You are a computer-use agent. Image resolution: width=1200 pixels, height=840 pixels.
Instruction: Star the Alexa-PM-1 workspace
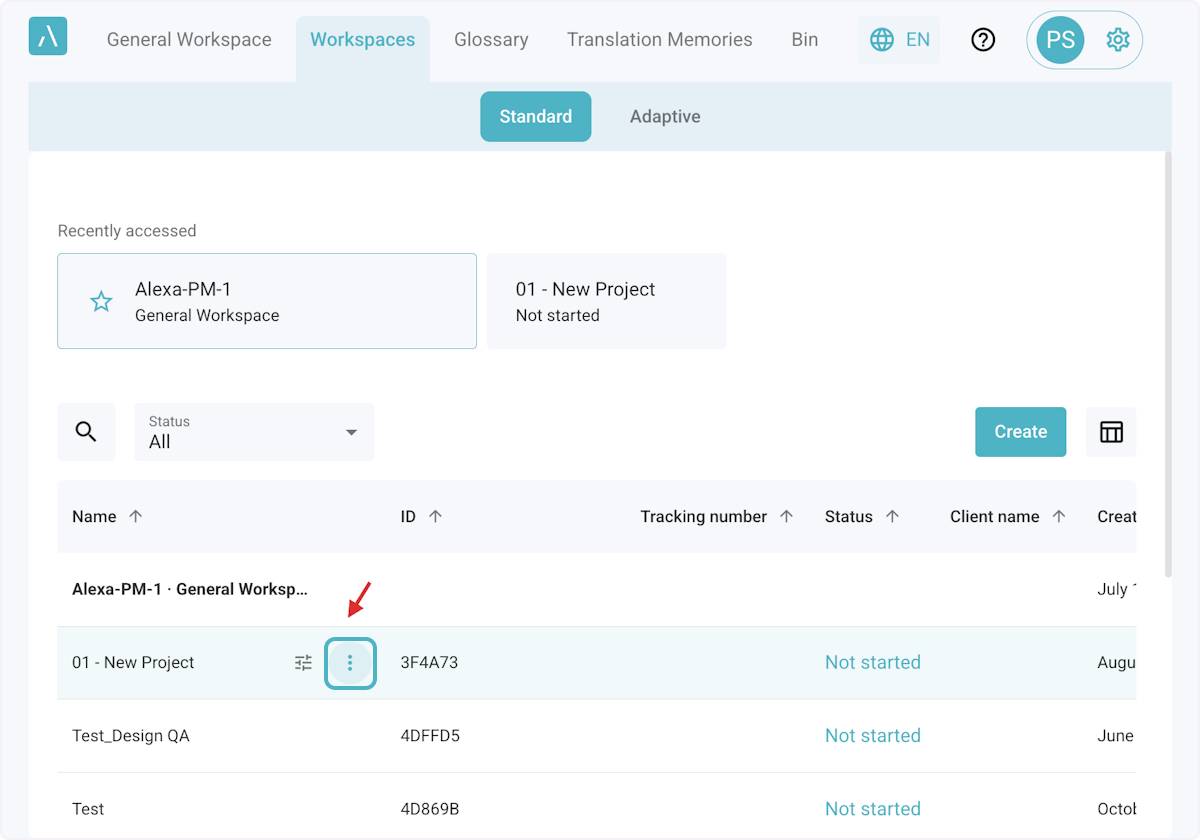tap(101, 301)
